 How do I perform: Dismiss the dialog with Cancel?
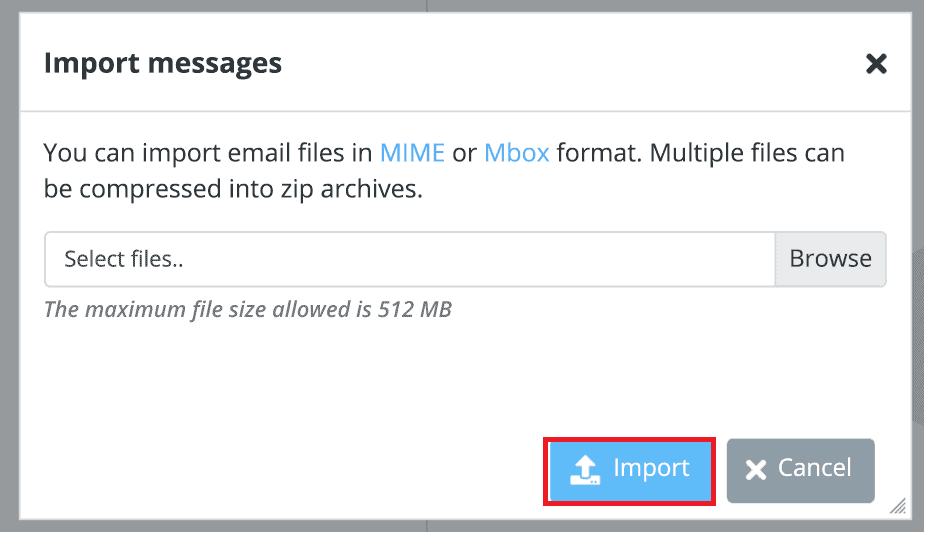pos(800,469)
